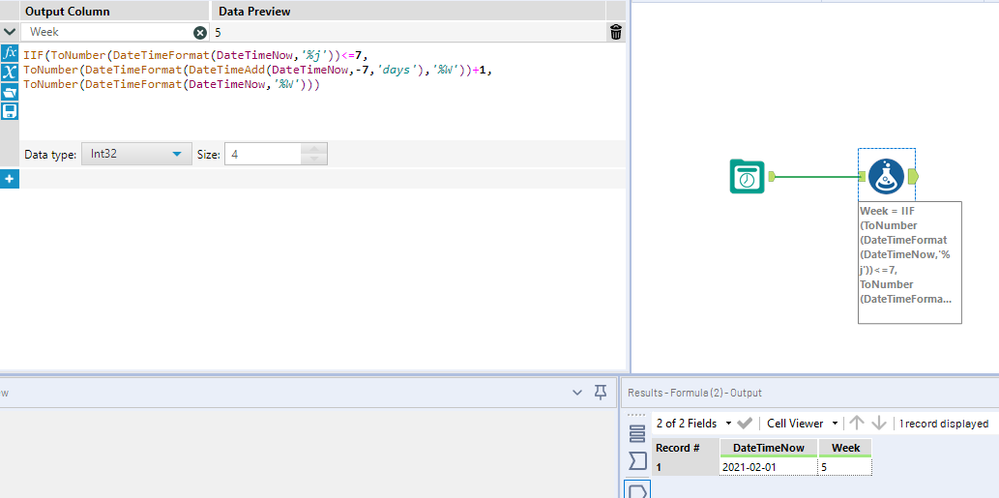This screenshot has width=999, height=498.
Task: Add a new expression with plus button
Action: [10, 180]
